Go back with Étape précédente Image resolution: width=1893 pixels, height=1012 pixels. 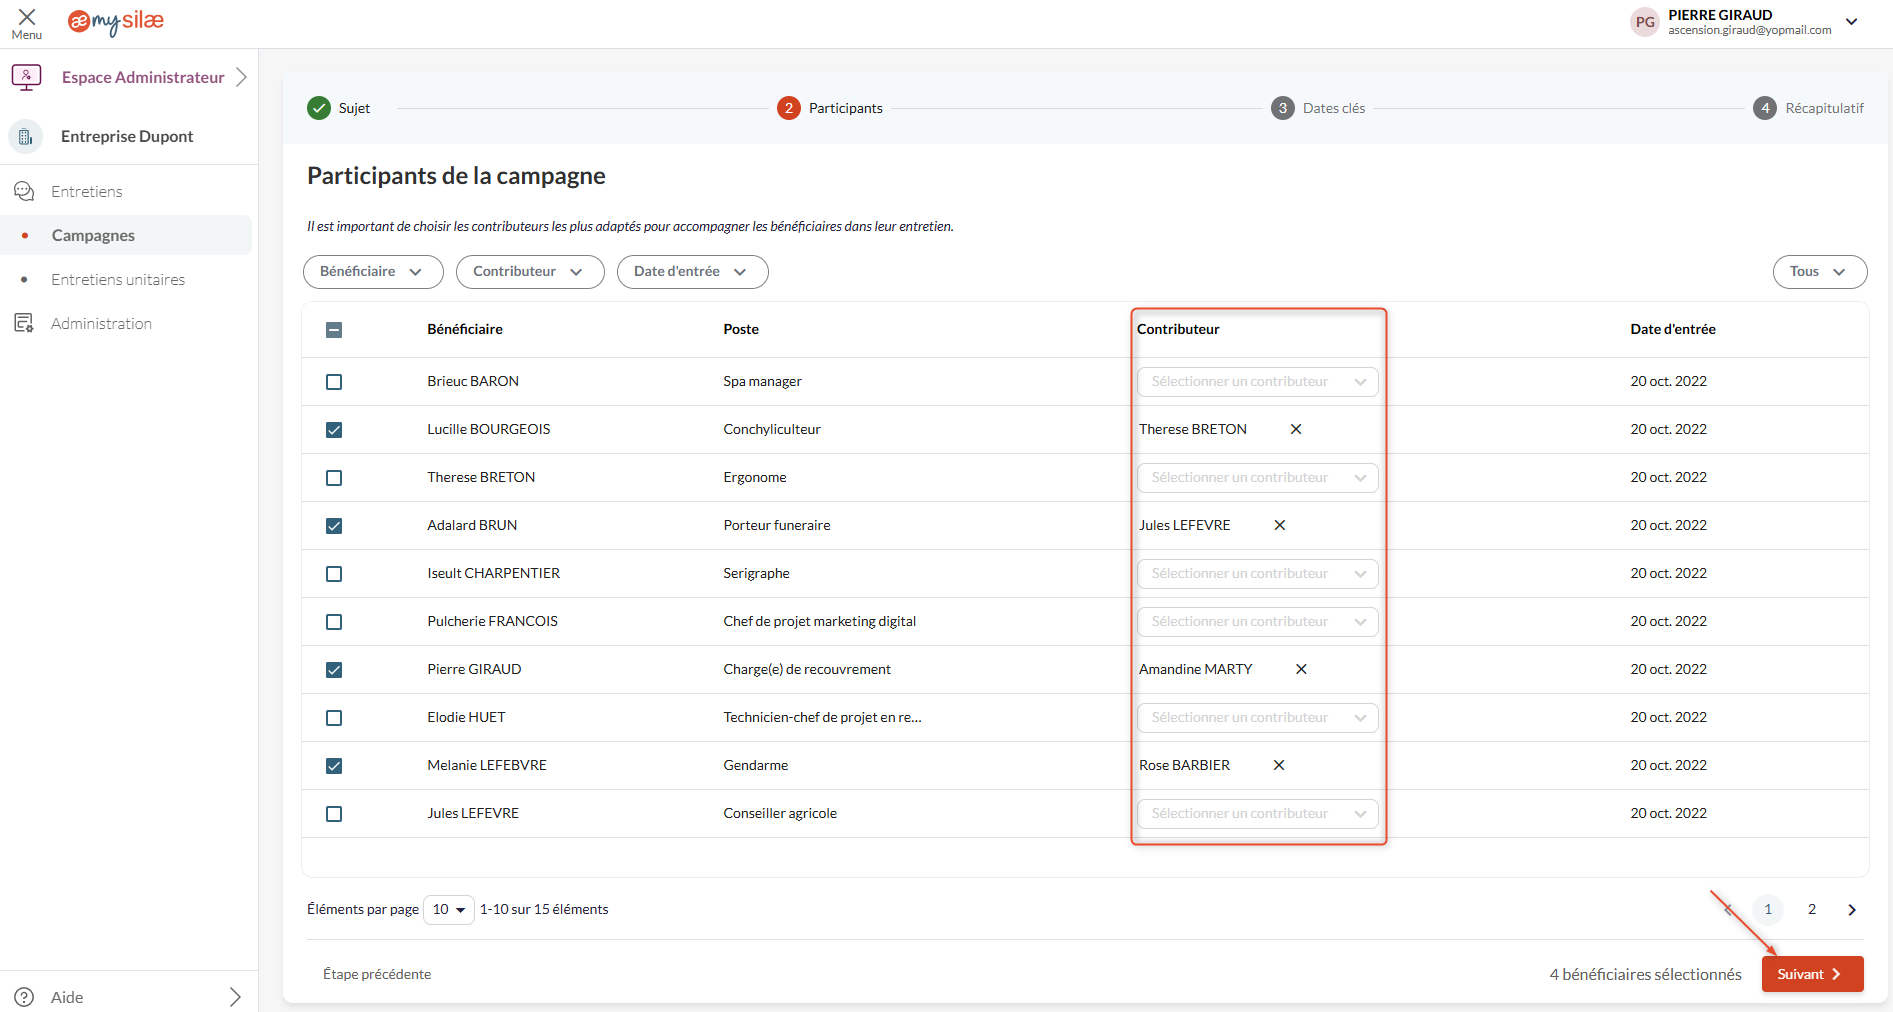[x=377, y=974]
